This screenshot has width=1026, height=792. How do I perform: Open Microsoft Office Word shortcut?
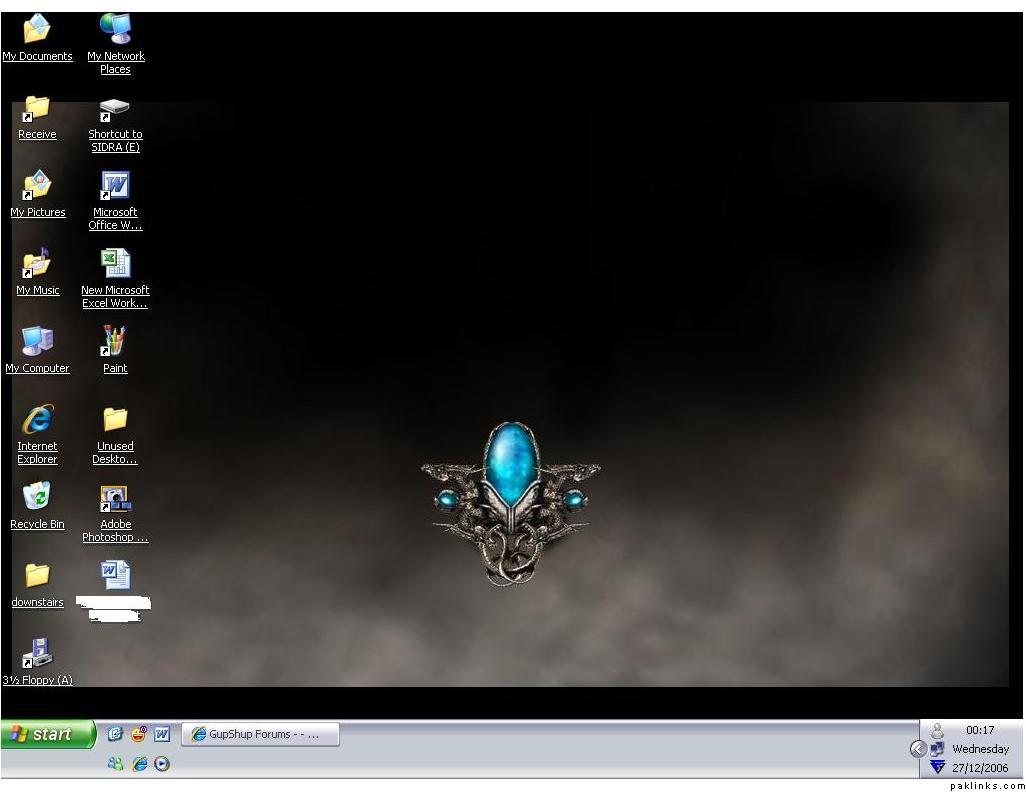tap(115, 186)
